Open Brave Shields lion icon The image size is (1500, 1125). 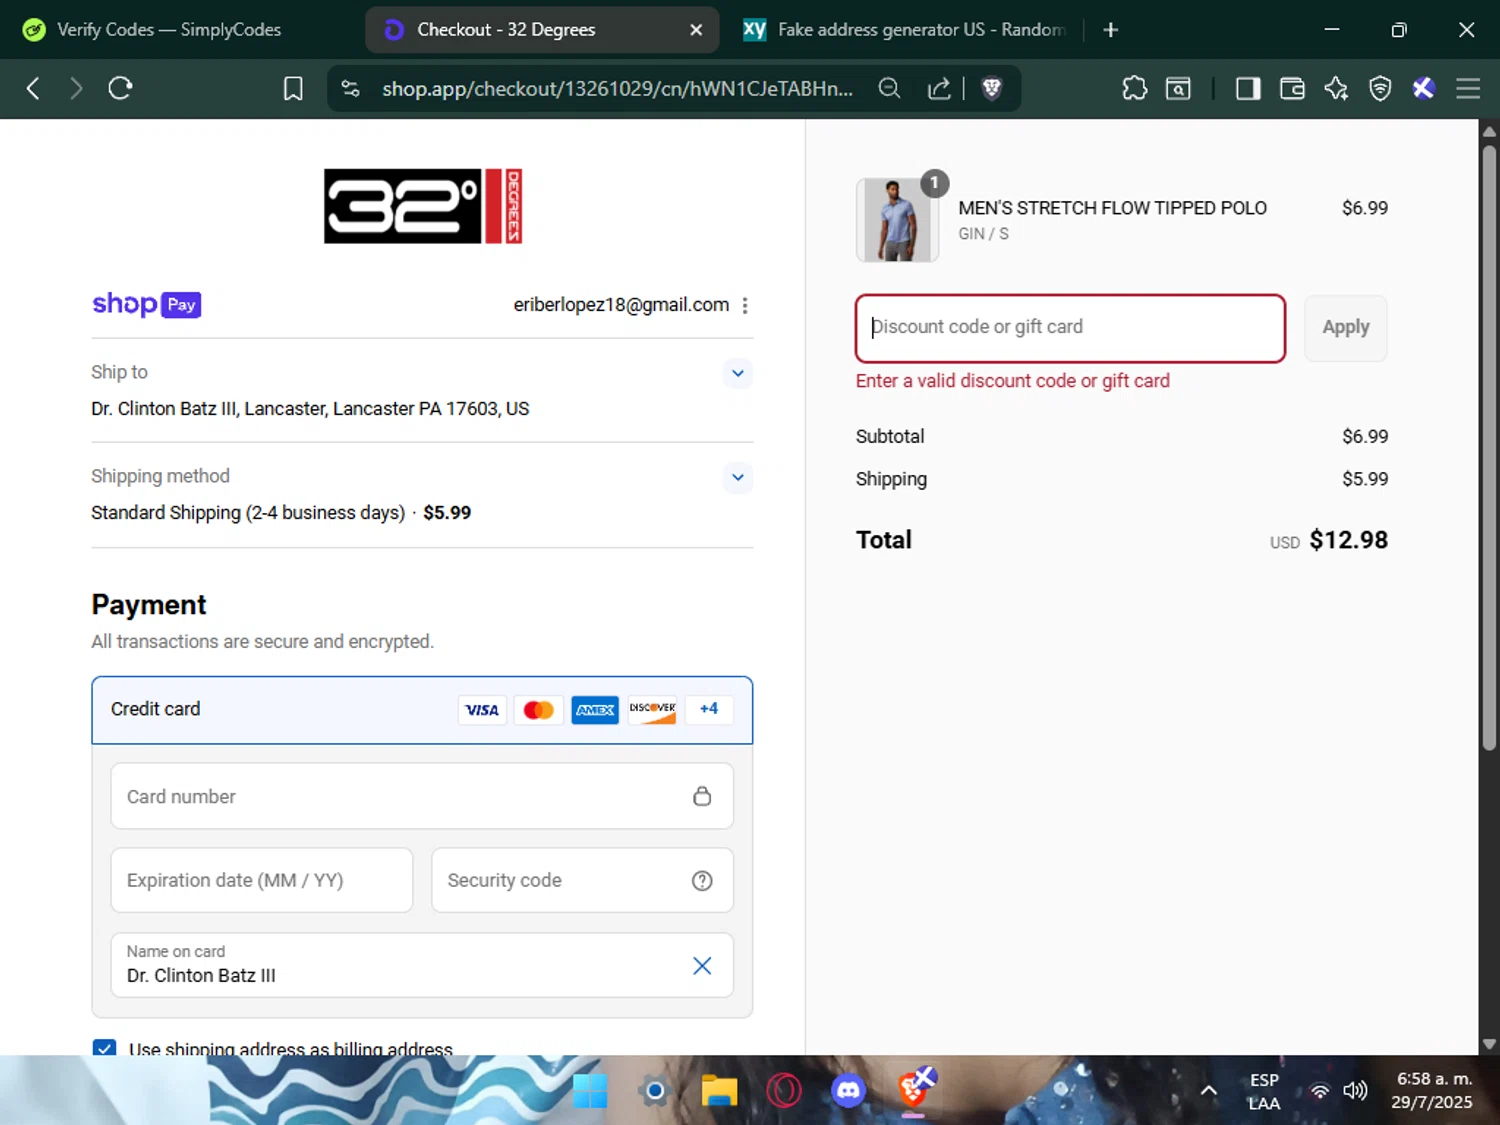point(992,88)
